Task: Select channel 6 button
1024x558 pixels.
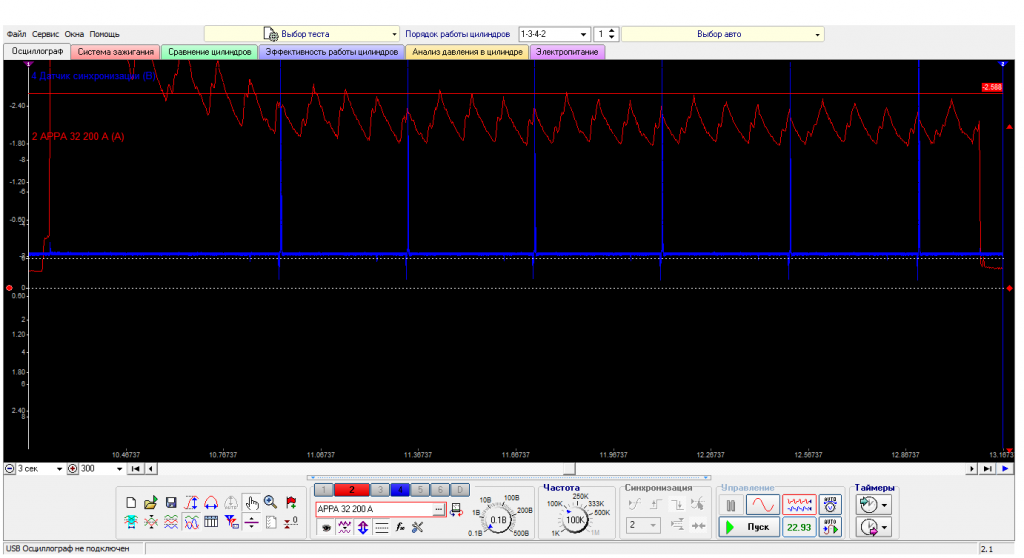Action: 440,490
